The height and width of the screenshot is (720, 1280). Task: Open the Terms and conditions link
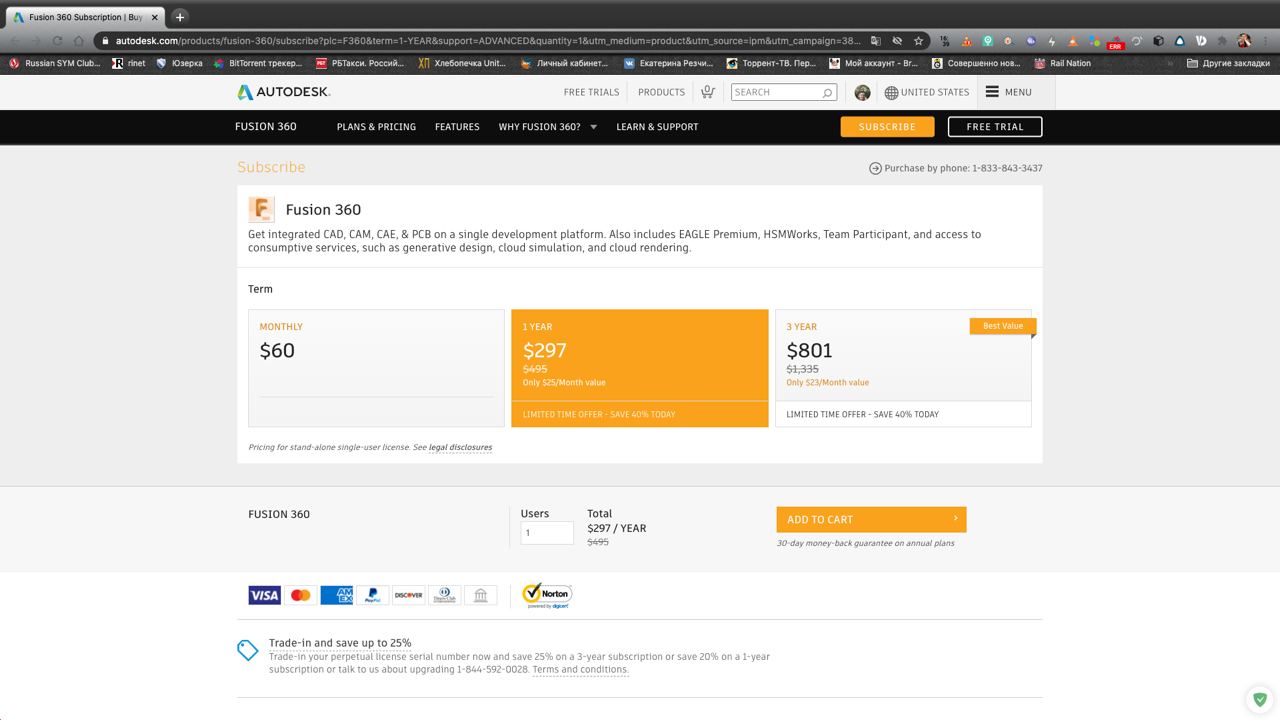click(x=580, y=669)
